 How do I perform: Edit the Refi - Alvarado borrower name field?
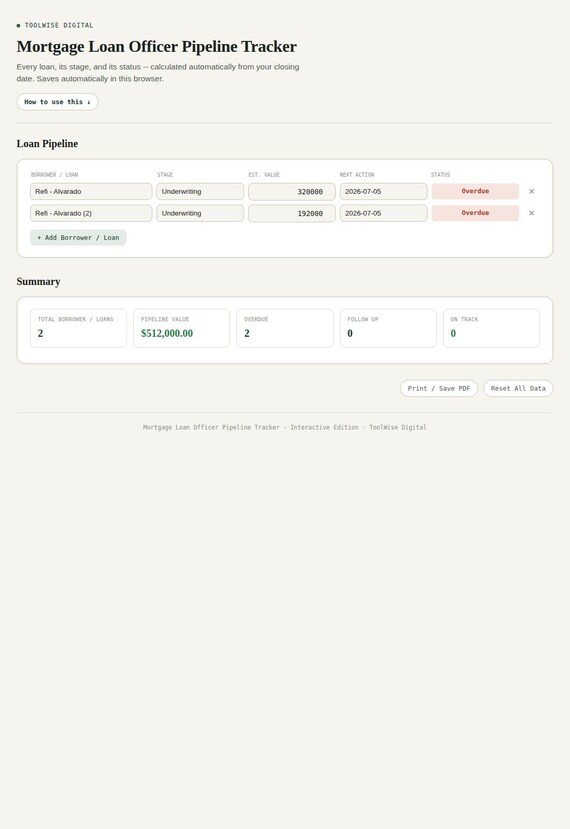tap(91, 191)
